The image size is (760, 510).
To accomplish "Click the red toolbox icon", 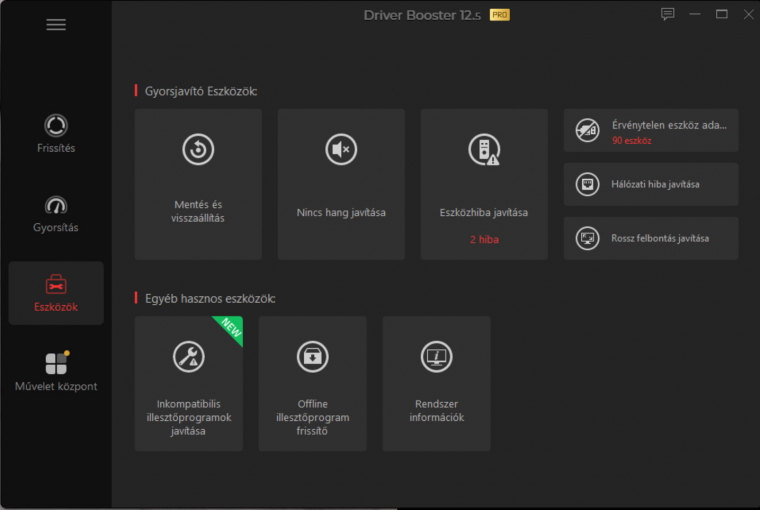I will click(x=56, y=284).
